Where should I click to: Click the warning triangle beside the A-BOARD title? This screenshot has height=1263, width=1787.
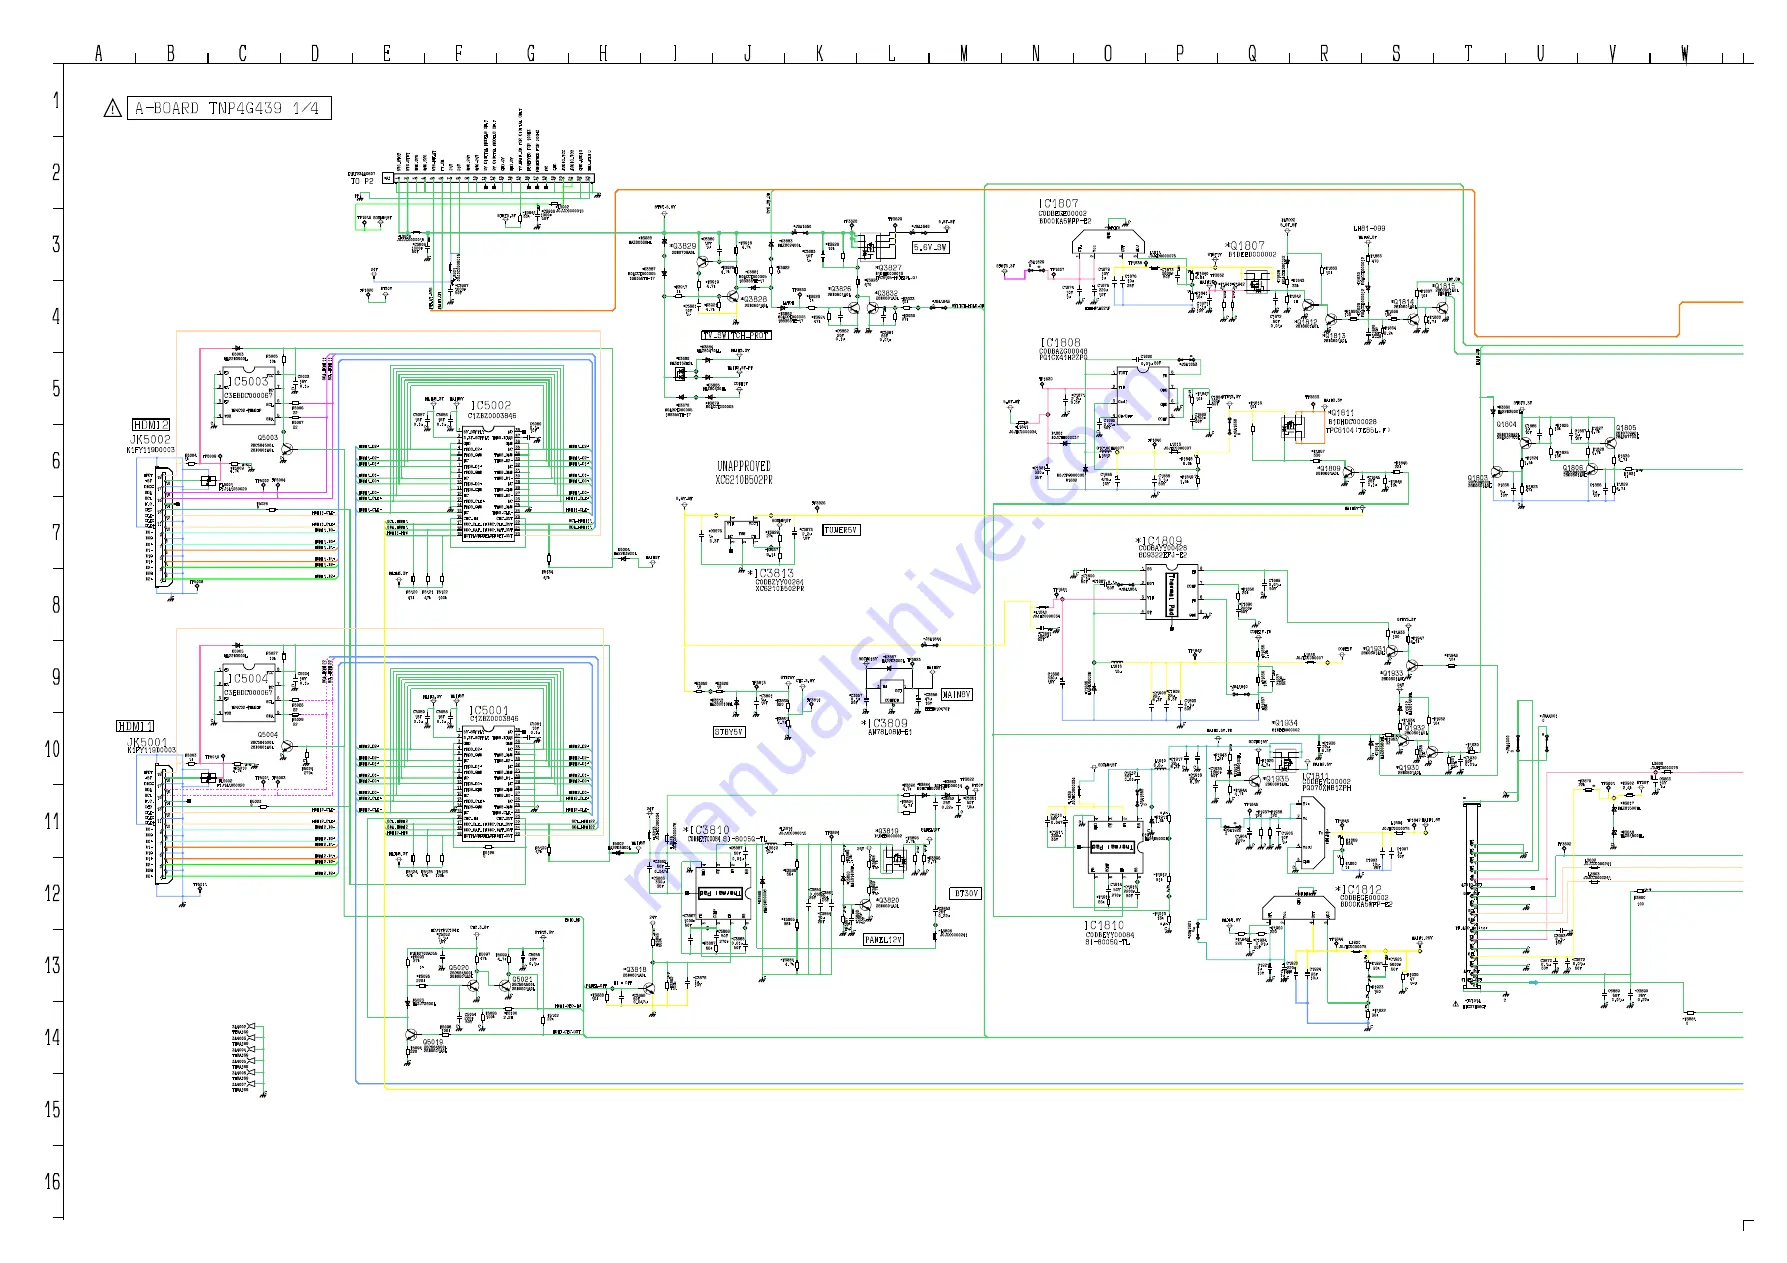pos(113,108)
